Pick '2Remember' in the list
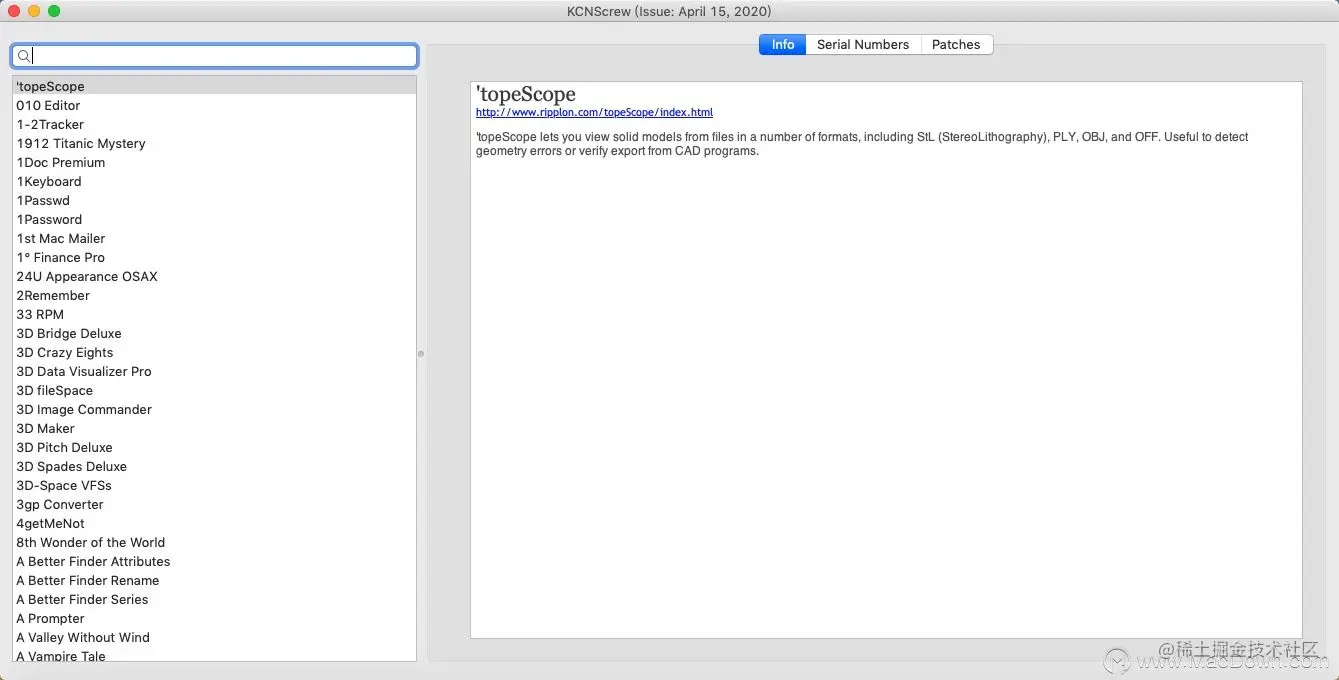 click(x=214, y=295)
